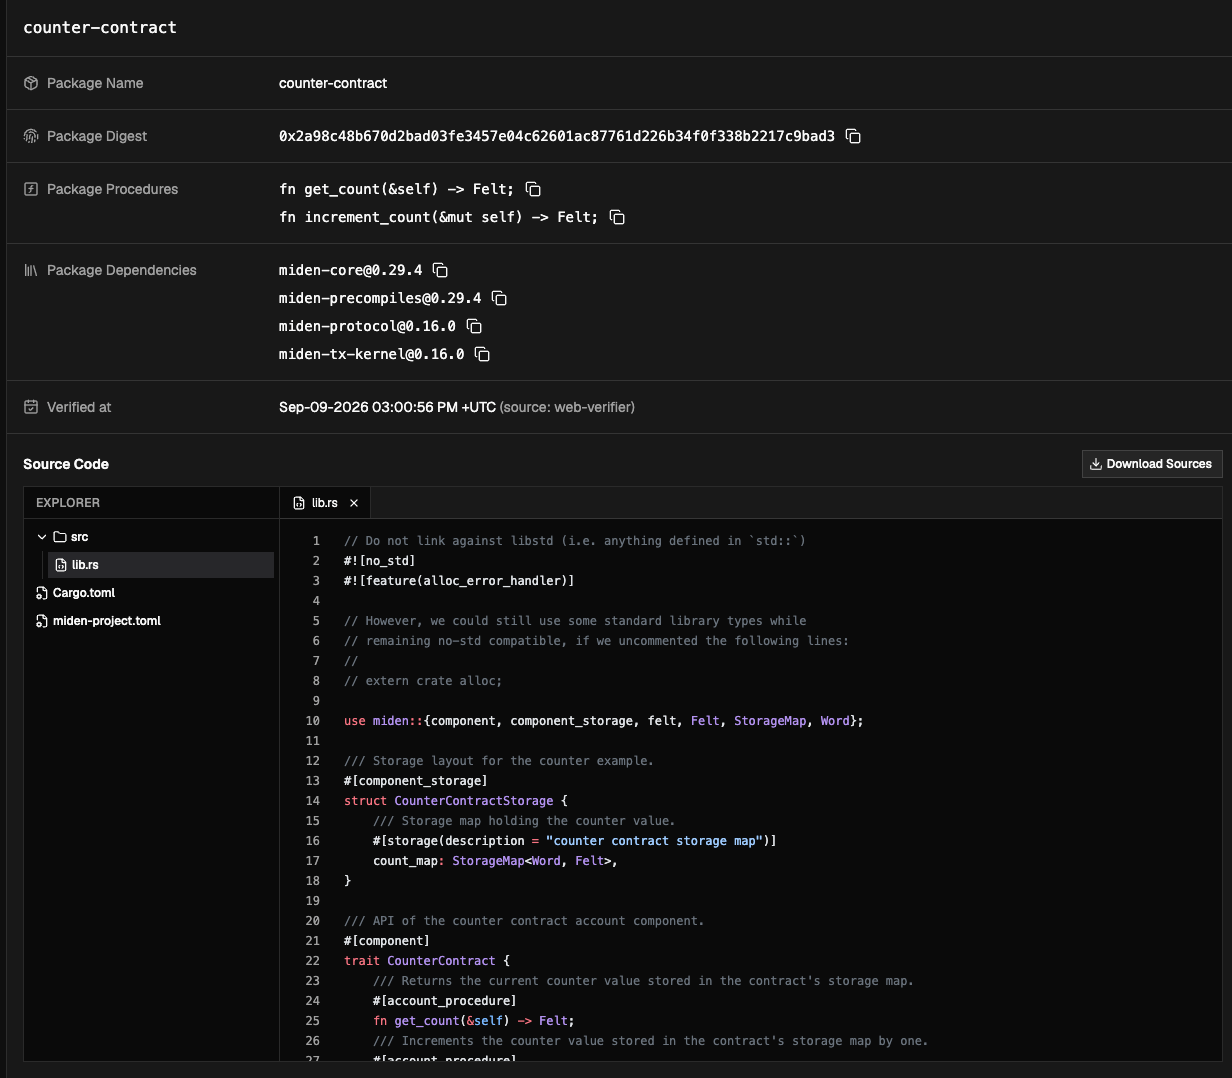Open miden-project.toml in the explorer
Image resolution: width=1232 pixels, height=1078 pixels.
tap(107, 621)
